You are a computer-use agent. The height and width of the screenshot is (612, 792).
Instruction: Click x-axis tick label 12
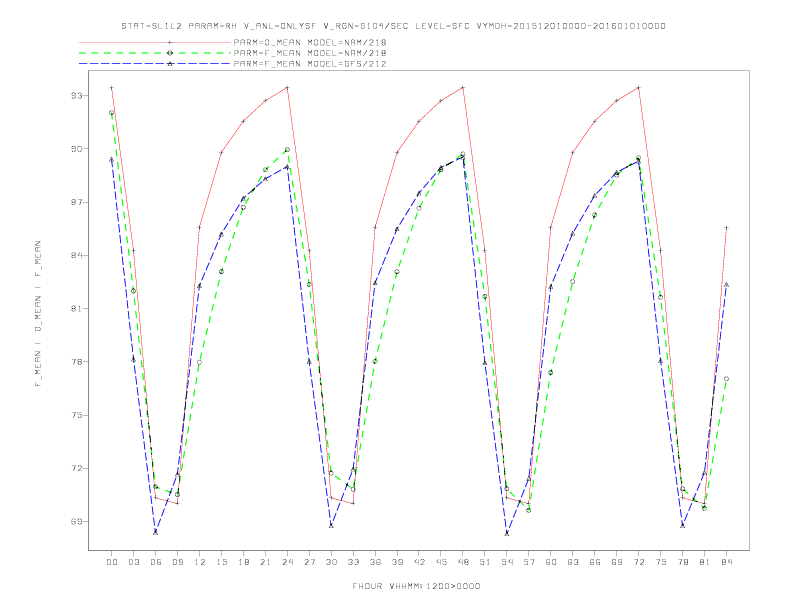point(200,562)
